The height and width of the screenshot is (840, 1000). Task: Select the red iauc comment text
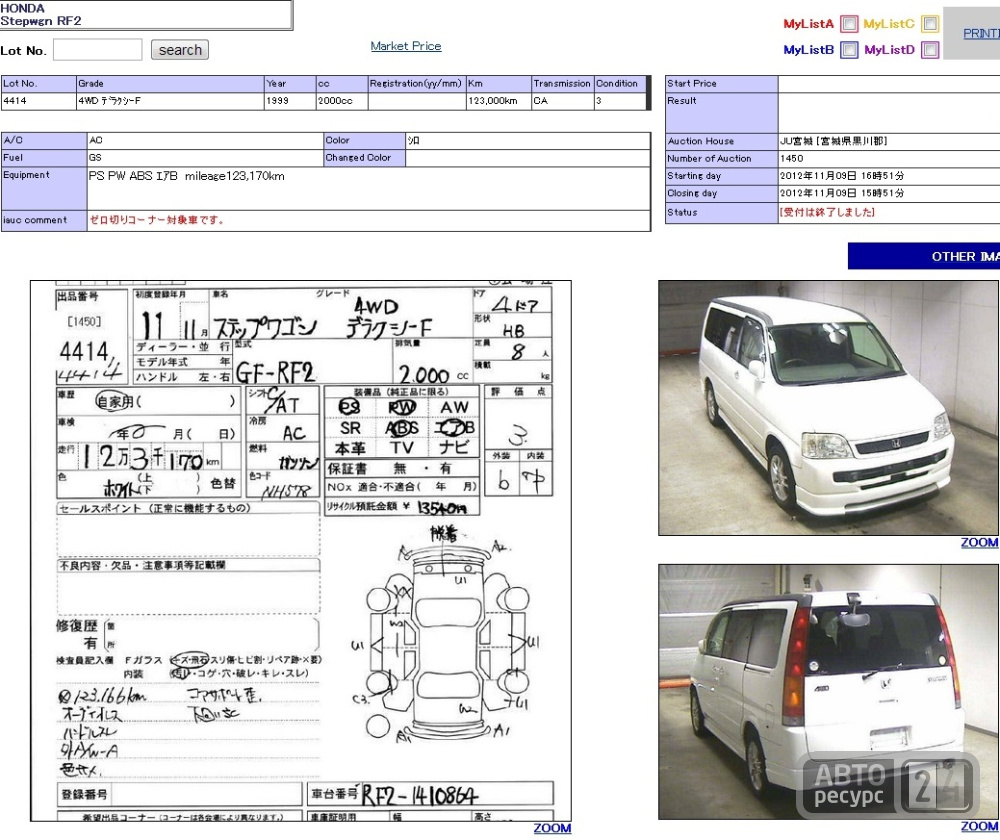pyautogui.click(x=156, y=220)
